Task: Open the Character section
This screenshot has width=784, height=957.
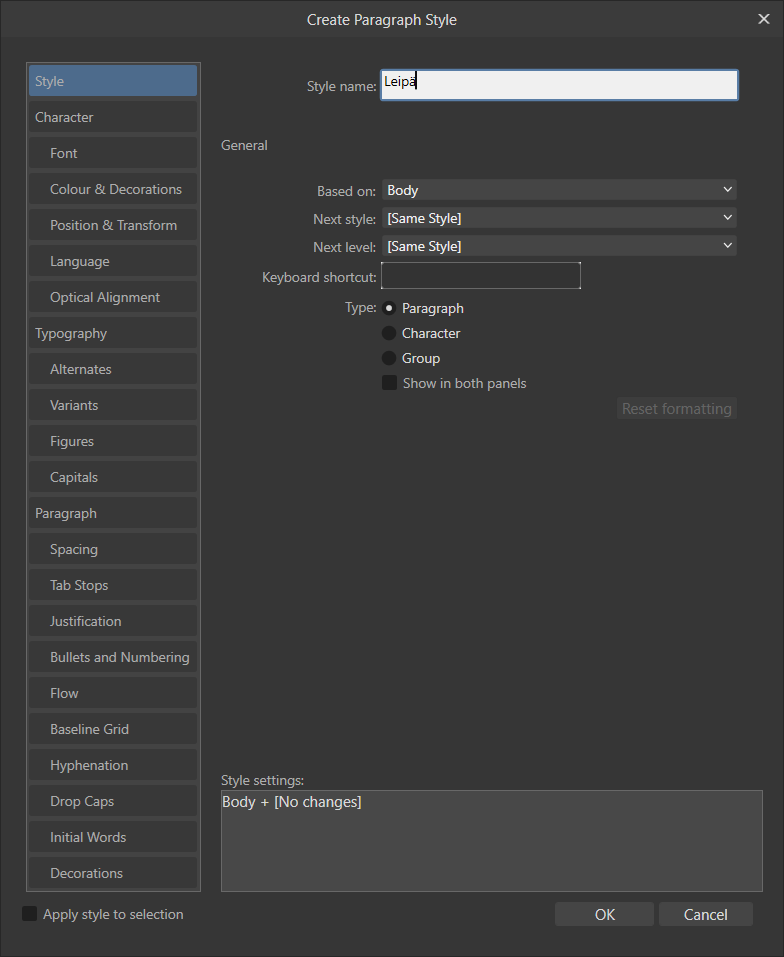Action: click(113, 117)
